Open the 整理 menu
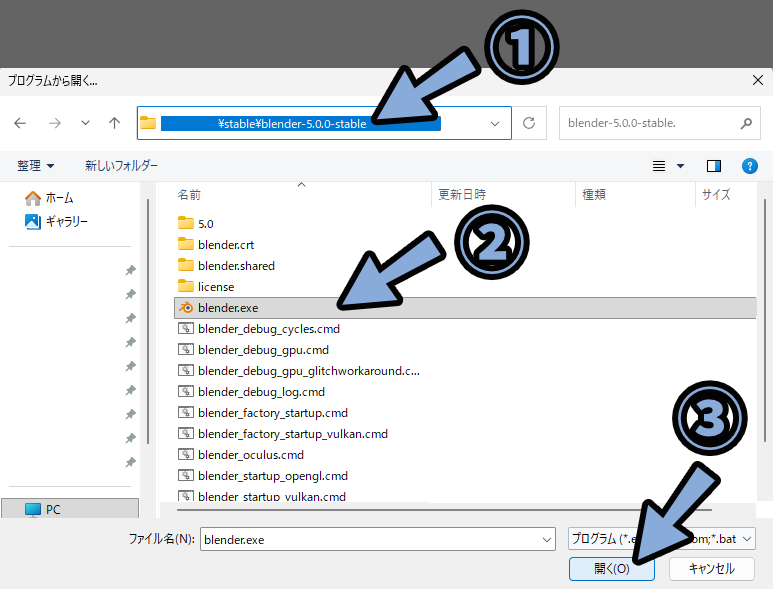The height and width of the screenshot is (589, 773). click(x=36, y=165)
